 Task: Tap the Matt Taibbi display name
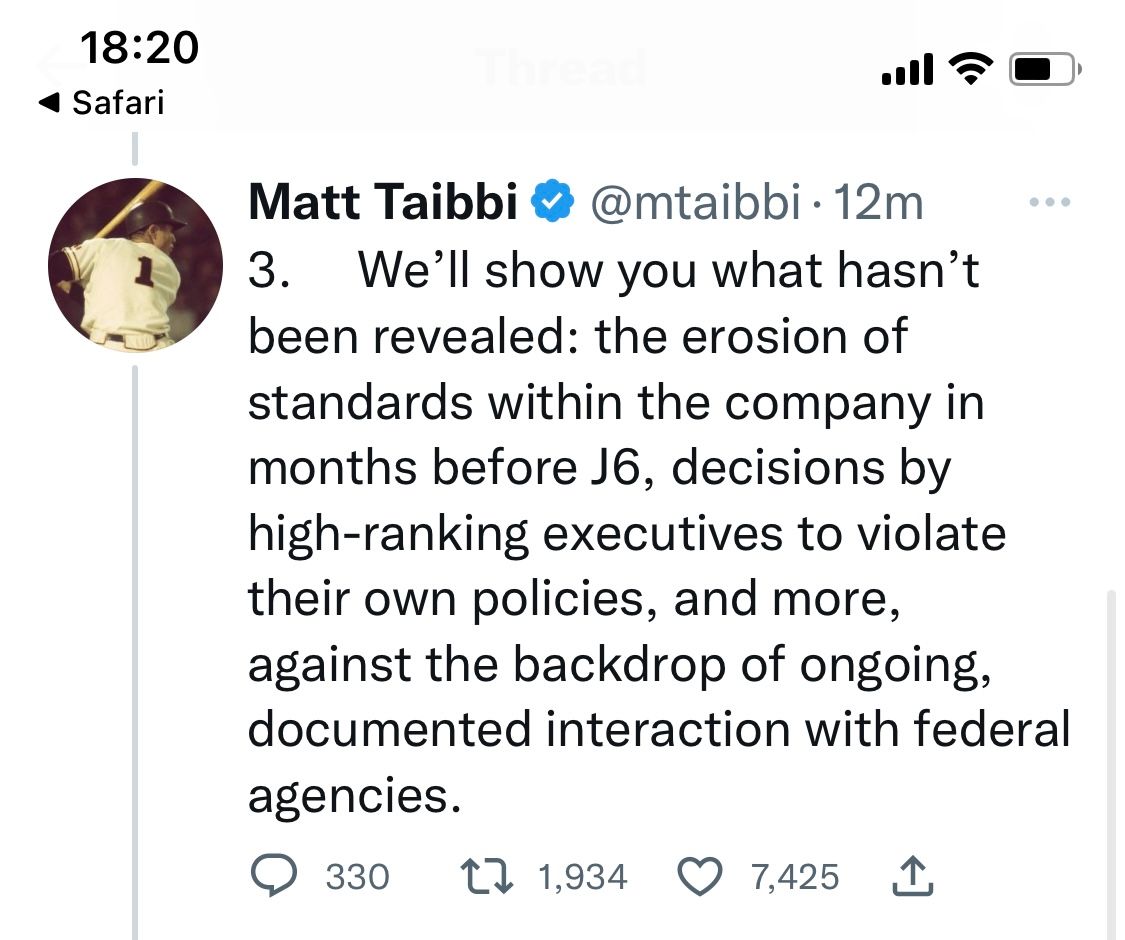pos(382,202)
